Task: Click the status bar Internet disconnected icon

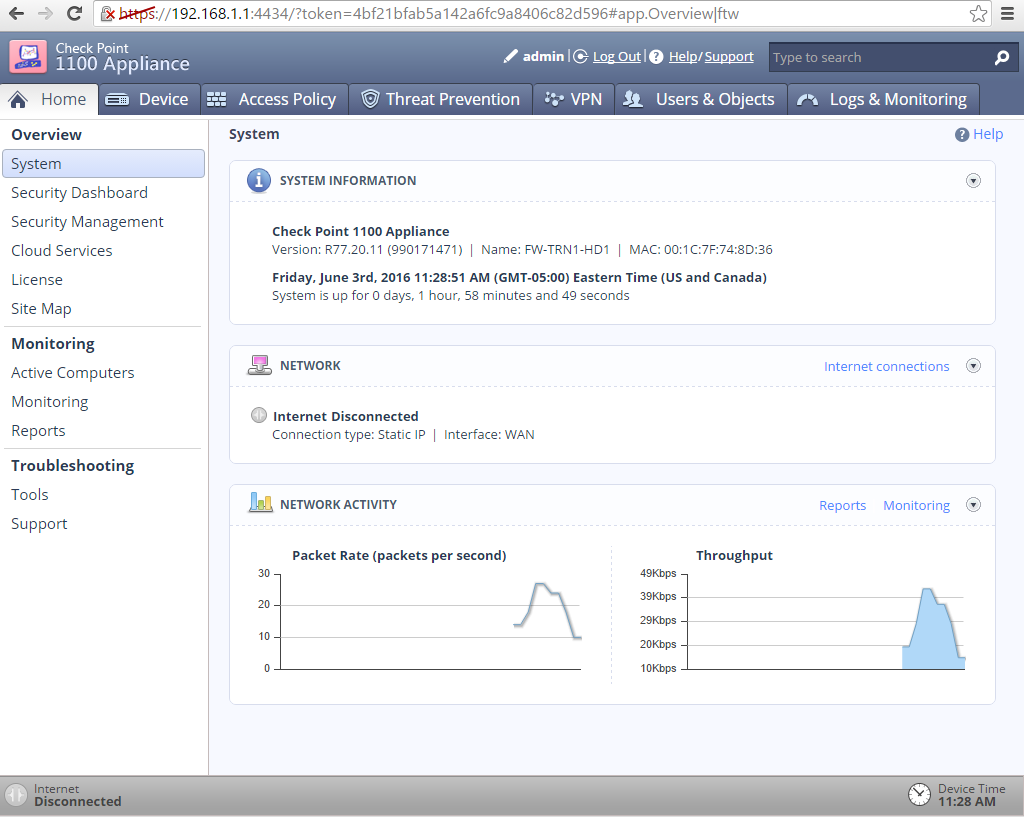Action: point(16,795)
